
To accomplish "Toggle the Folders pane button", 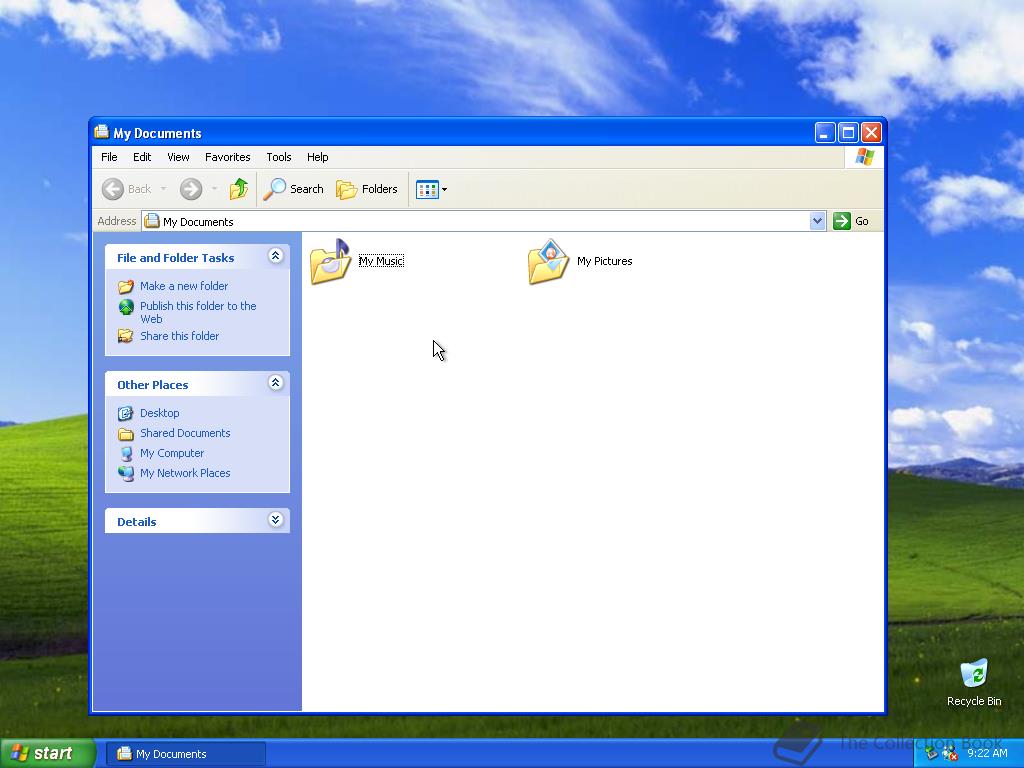I will coord(367,189).
